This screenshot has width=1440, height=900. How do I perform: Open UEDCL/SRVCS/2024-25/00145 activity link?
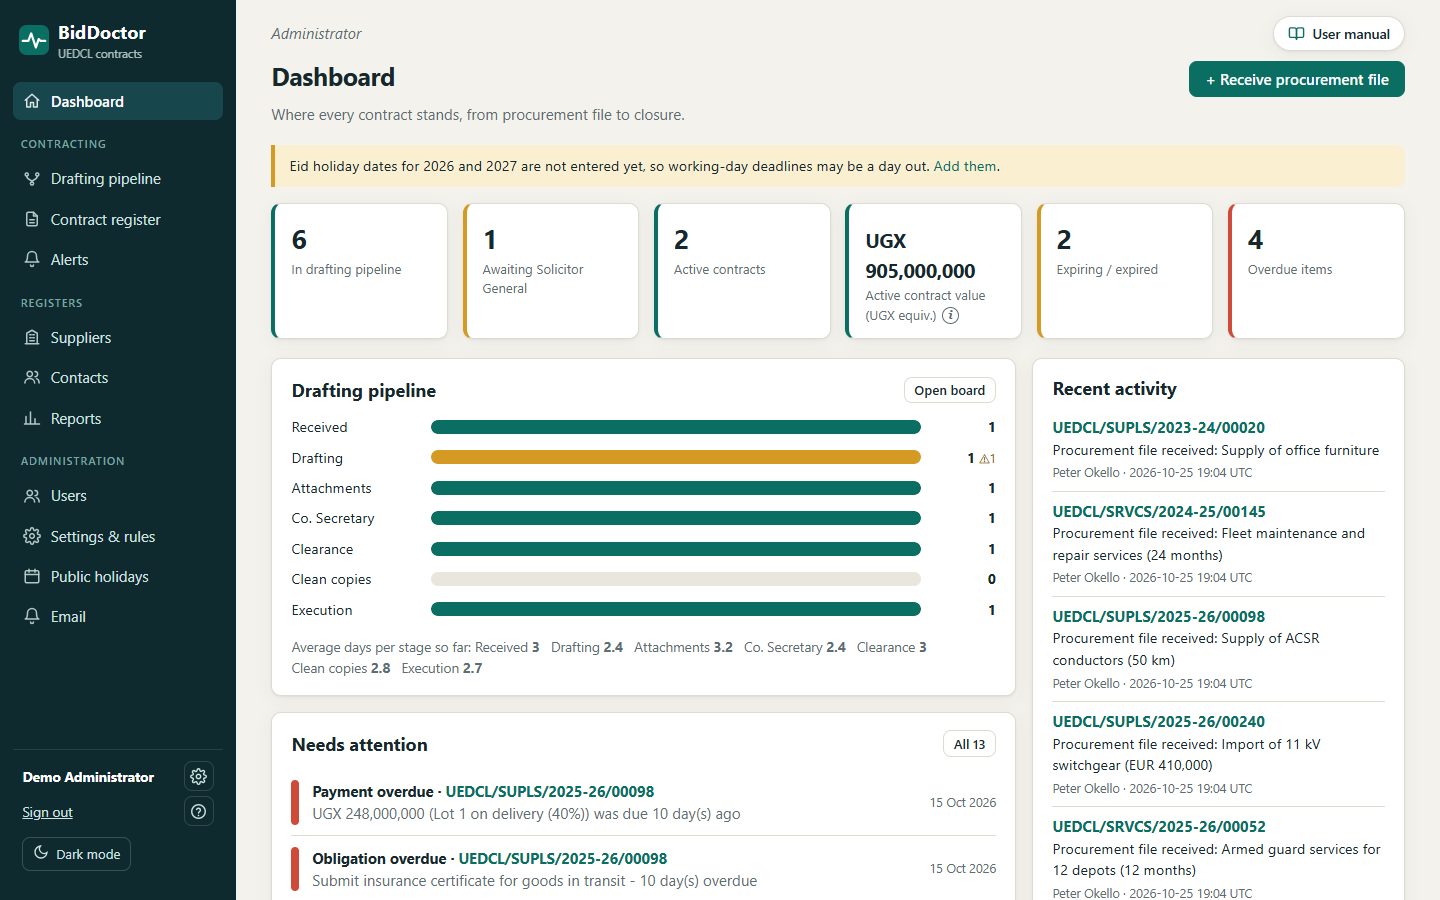pos(1159,511)
